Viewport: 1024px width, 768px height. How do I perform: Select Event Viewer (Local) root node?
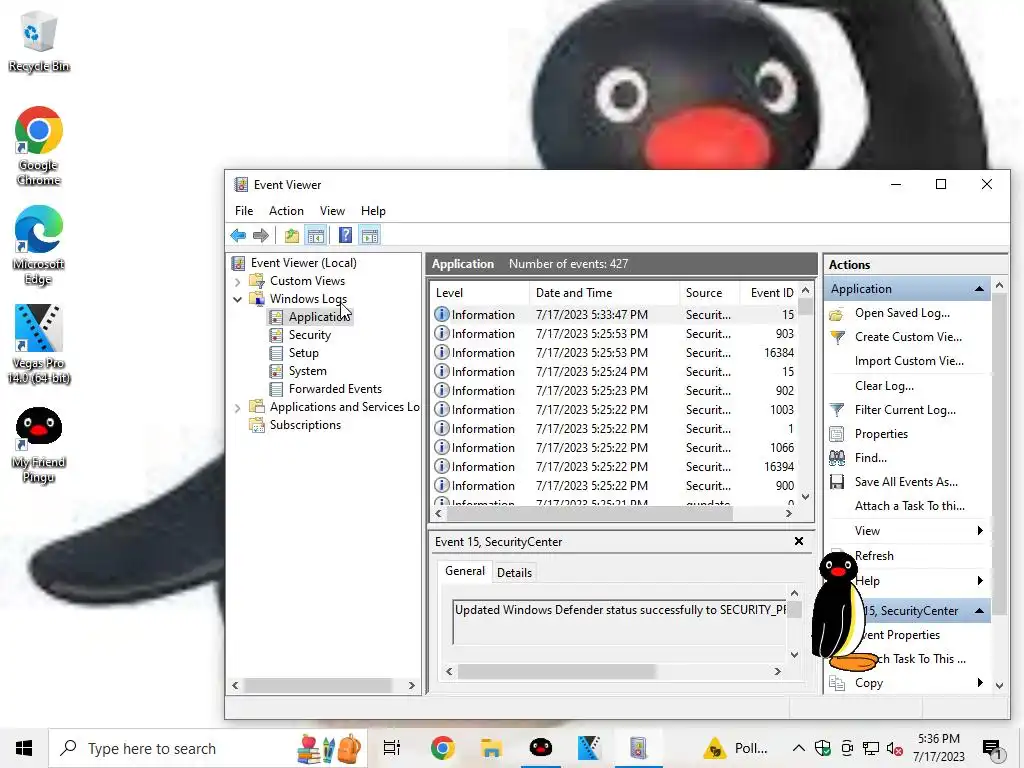pos(304,263)
